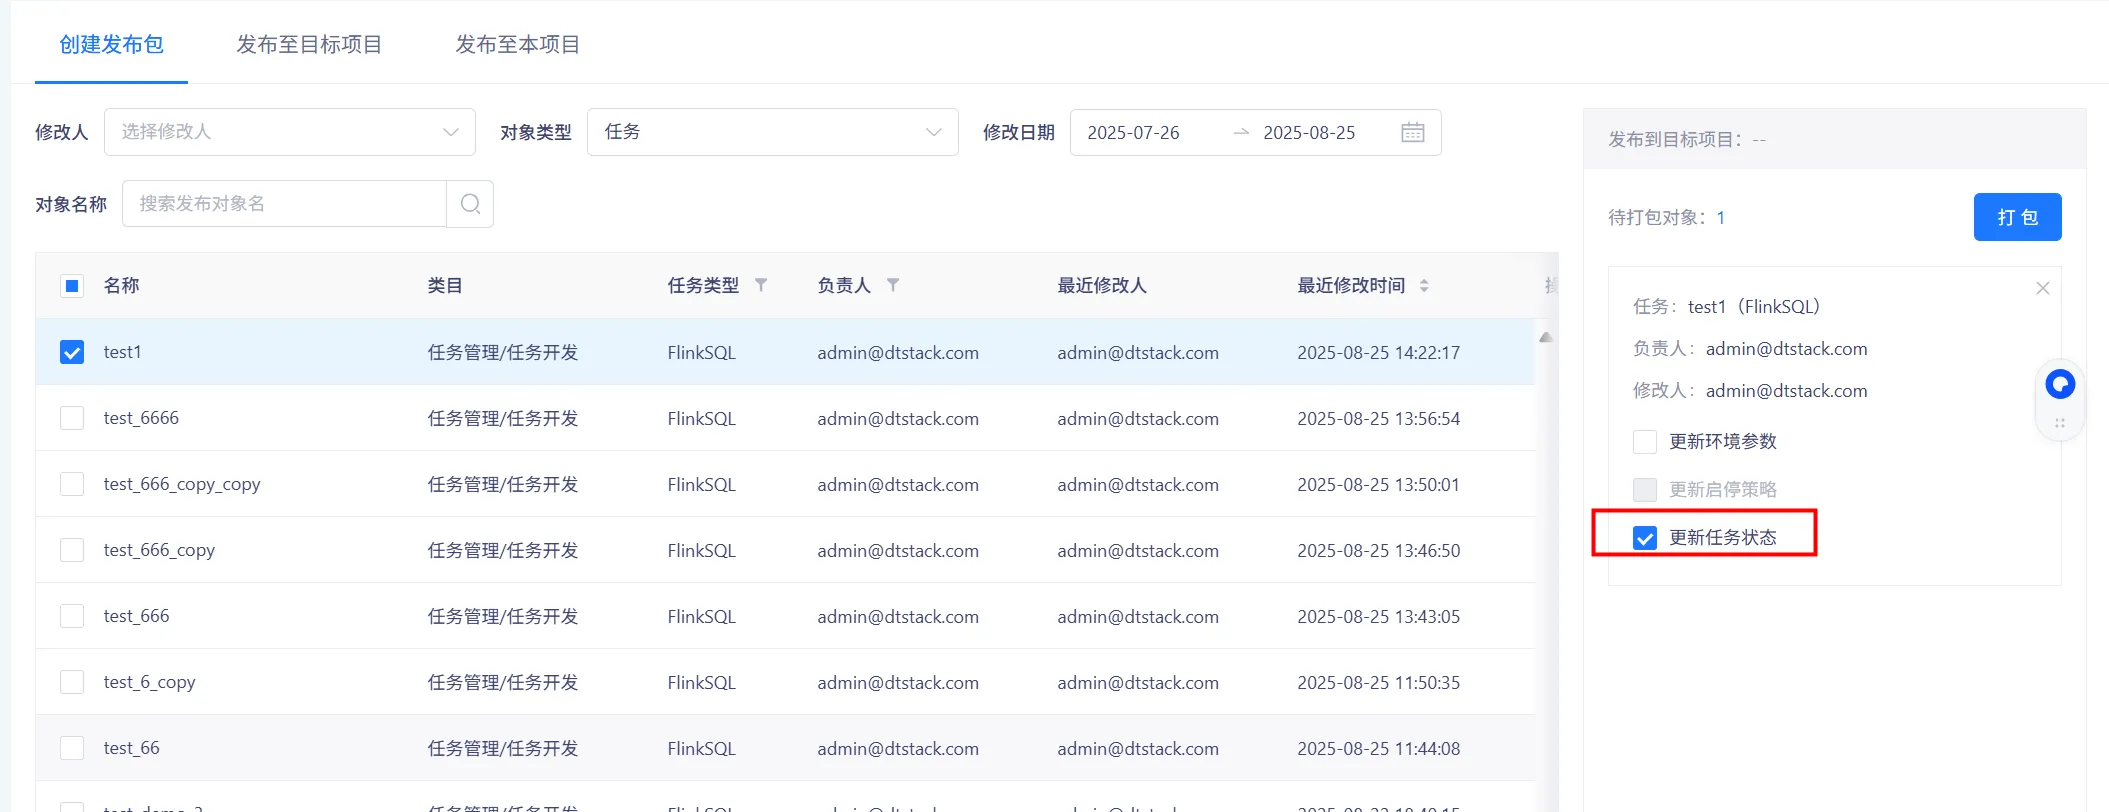Expand the object type dropdown showing 任务
Viewport: 2109px width, 812px height.
pyautogui.click(x=772, y=132)
